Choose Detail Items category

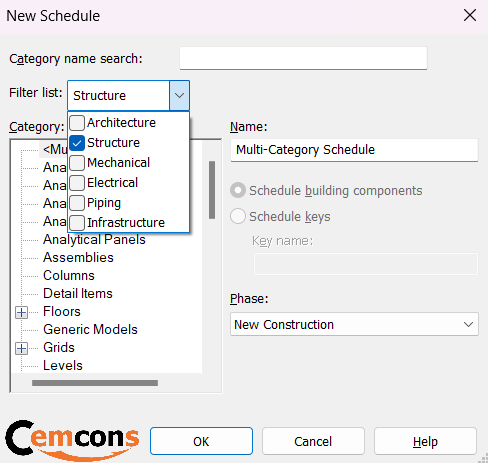coord(78,294)
